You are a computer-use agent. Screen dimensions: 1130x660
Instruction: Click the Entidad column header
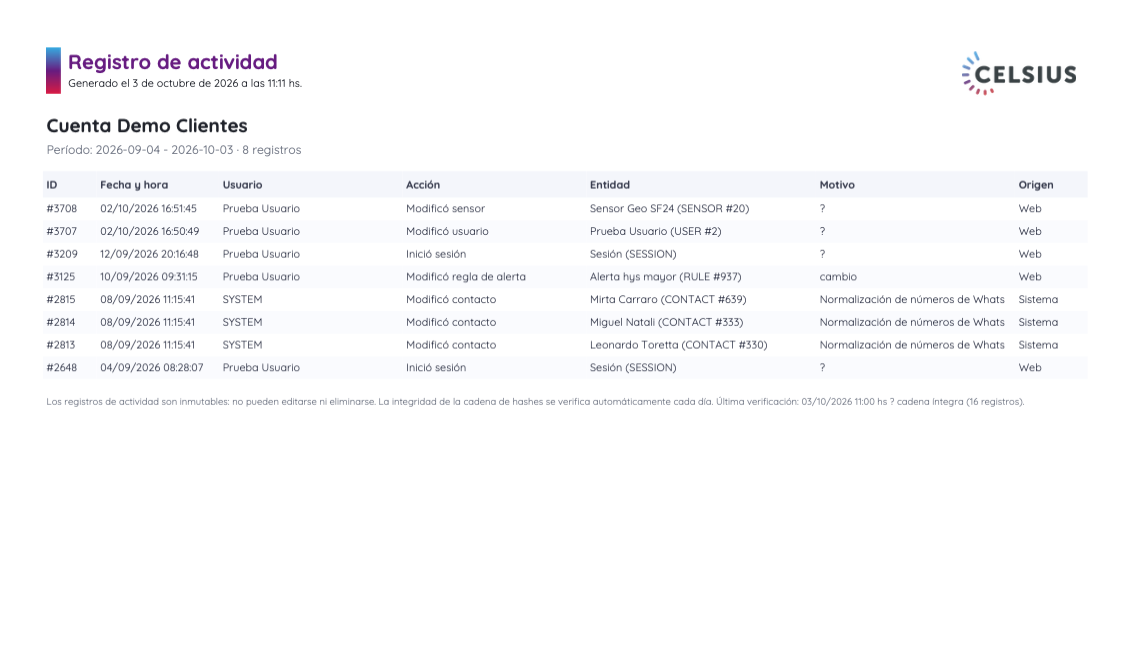610,184
